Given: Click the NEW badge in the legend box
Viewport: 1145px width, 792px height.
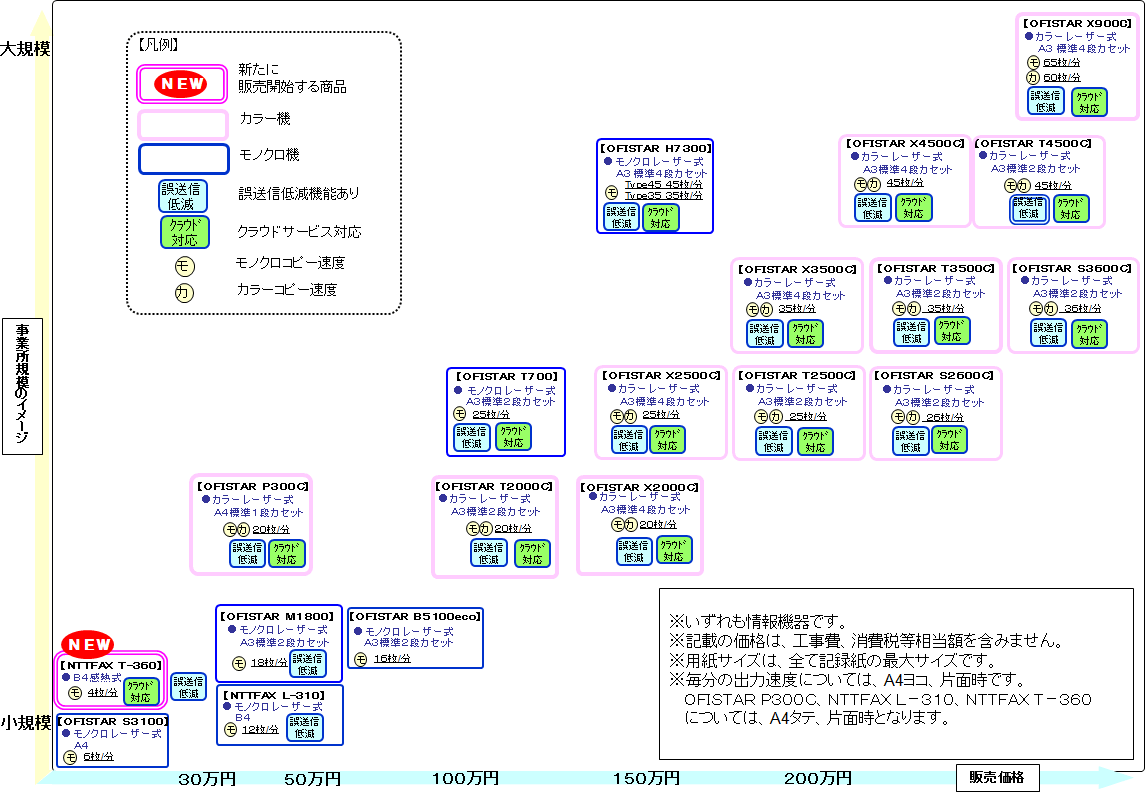Looking at the screenshot, I should coord(180,84).
